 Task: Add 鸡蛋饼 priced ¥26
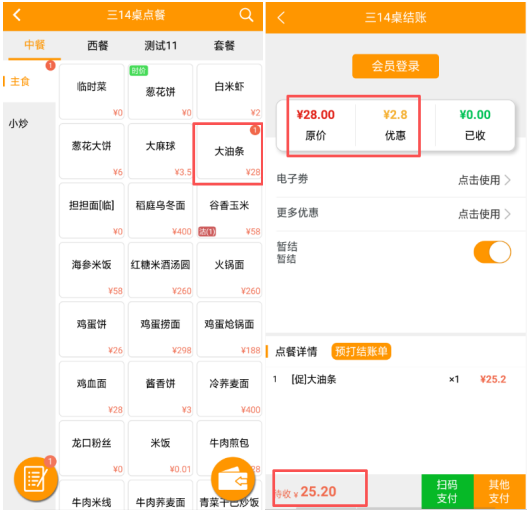(x=92, y=329)
